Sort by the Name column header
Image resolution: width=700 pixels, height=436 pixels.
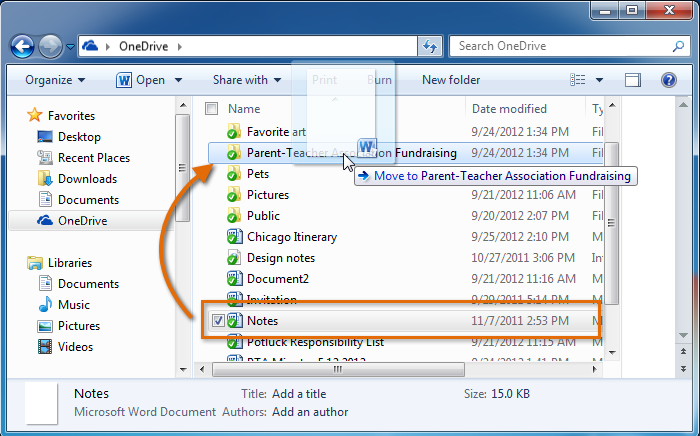(244, 108)
